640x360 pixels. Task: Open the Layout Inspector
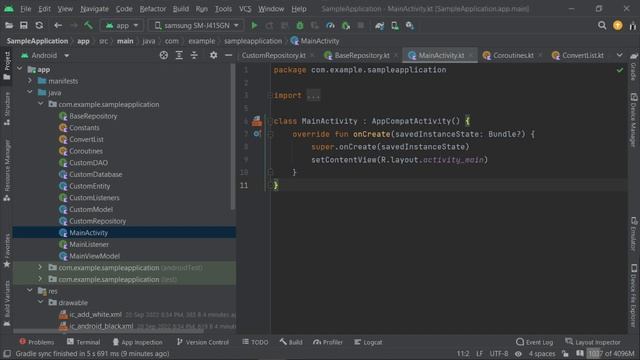[593, 342]
